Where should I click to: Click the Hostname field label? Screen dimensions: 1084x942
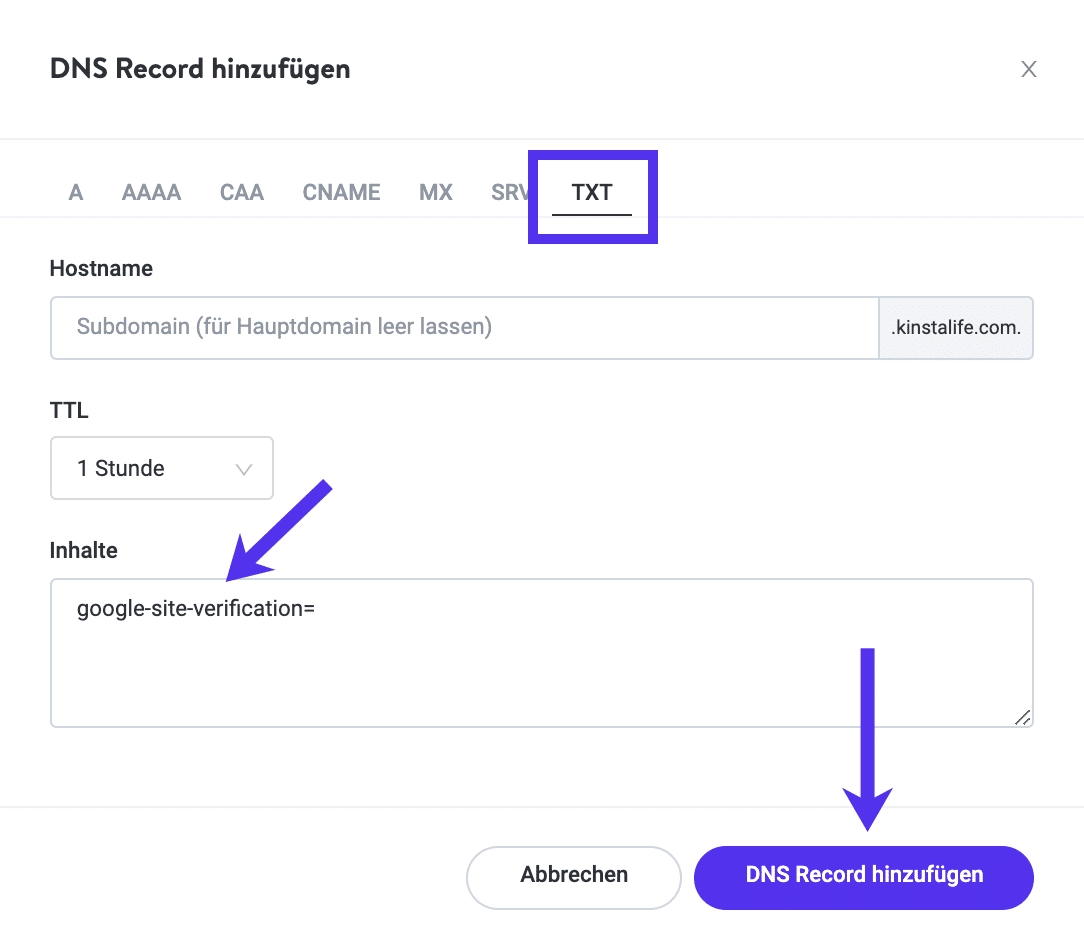(x=101, y=269)
